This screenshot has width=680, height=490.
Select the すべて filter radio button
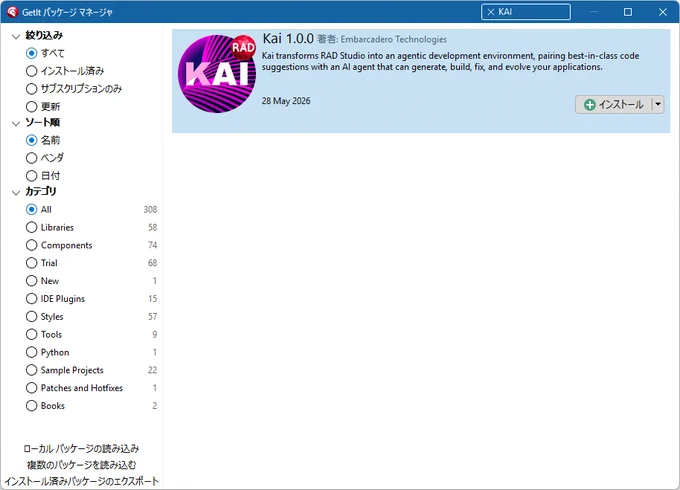pos(31,53)
